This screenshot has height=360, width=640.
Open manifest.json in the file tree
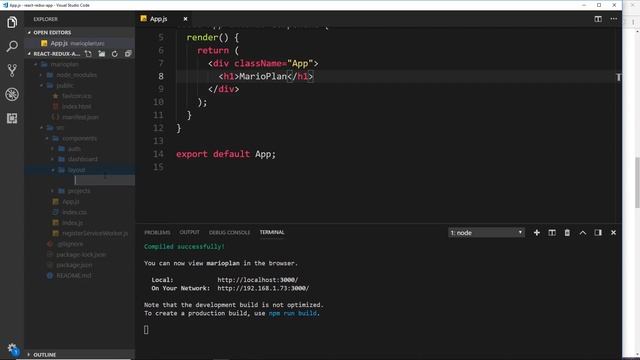80,117
